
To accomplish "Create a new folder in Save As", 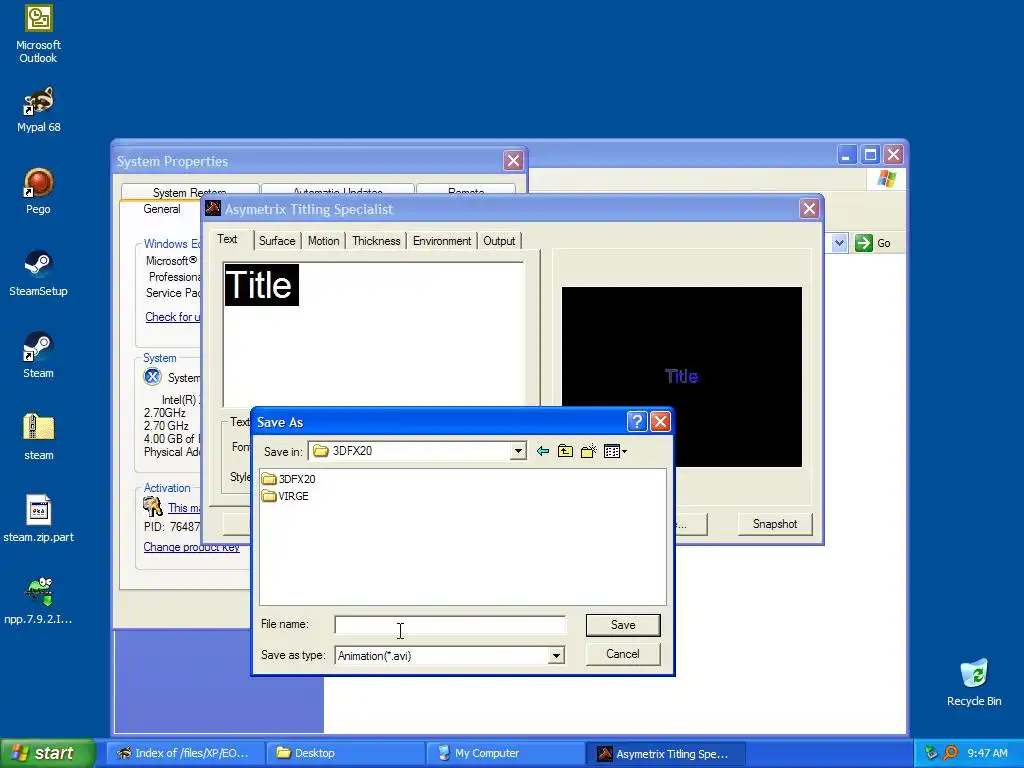I will click(x=588, y=451).
